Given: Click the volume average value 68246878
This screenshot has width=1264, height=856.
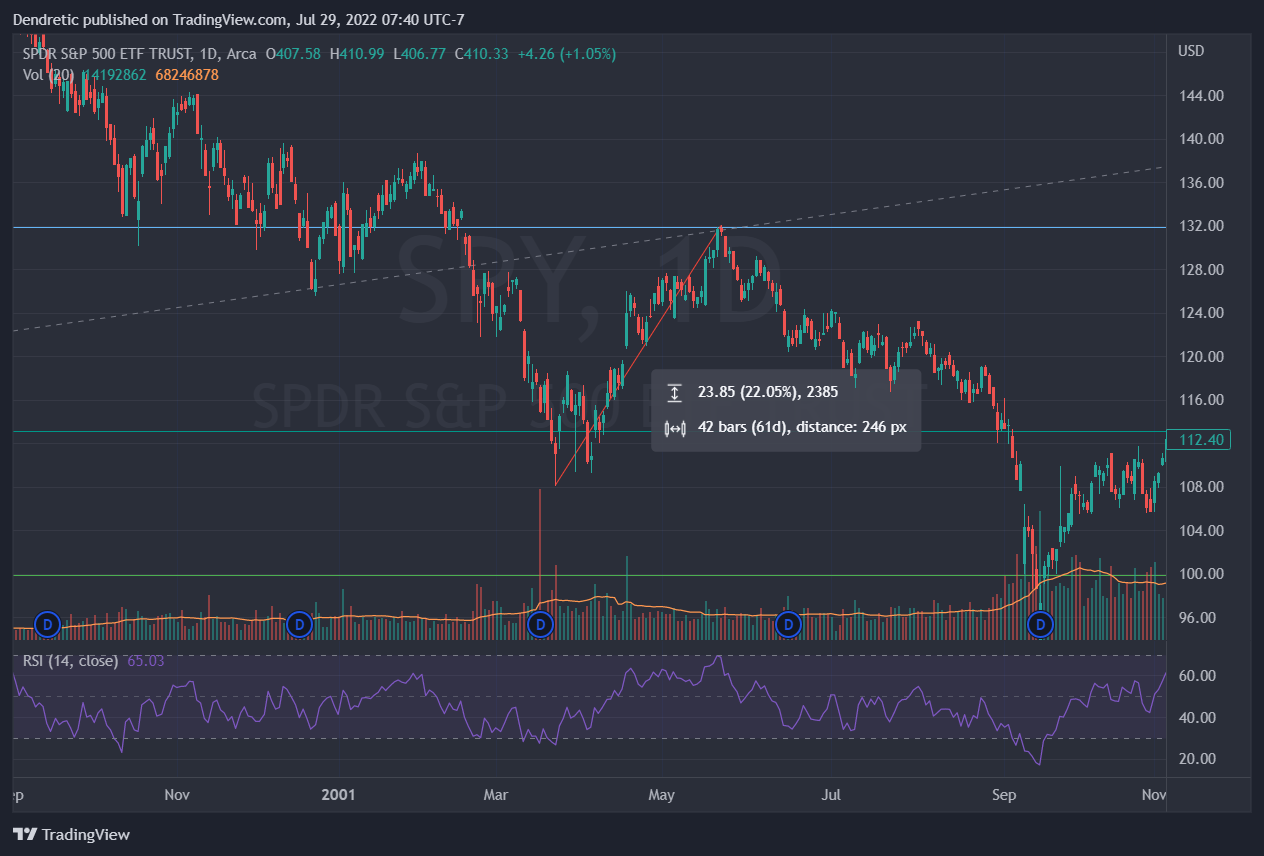Looking at the screenshot, I should click(x=186, y=75).
